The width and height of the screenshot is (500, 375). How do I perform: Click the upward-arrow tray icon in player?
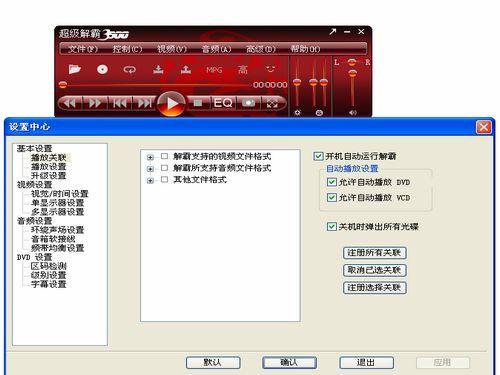point(186,69)
